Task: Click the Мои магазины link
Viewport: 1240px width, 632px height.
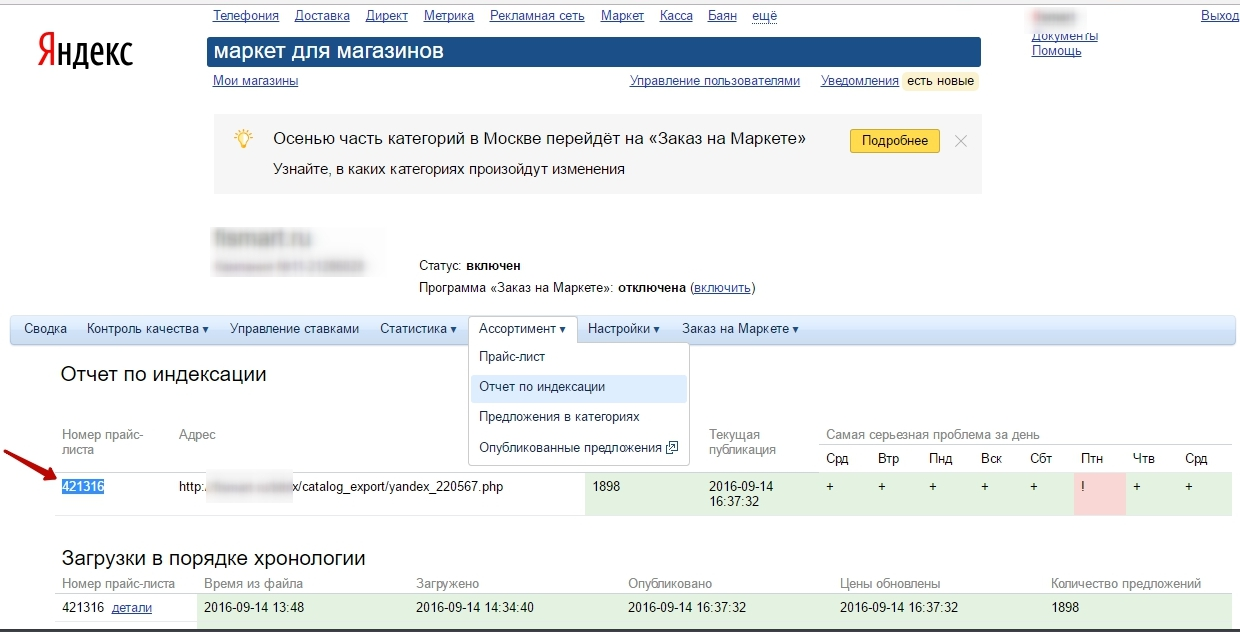Action: point(255,81)
